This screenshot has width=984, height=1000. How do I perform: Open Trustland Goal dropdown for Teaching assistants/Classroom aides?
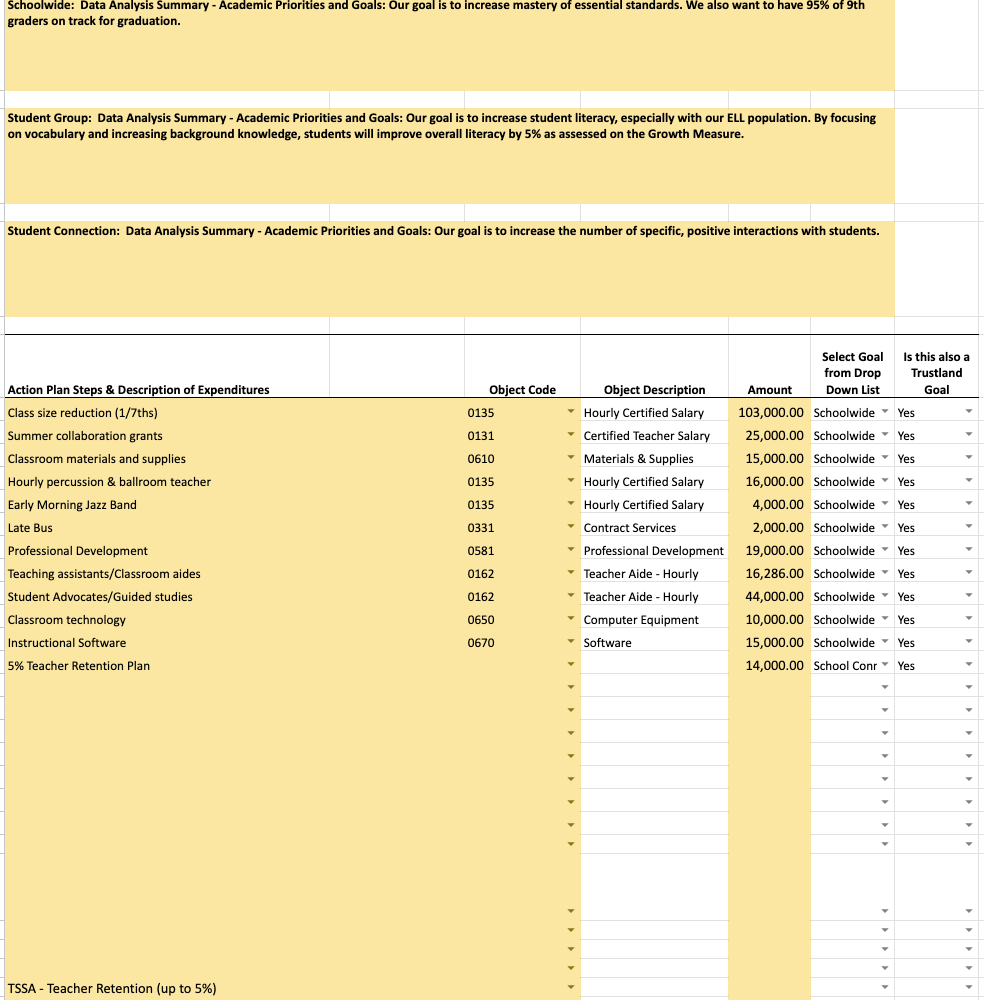[x=969, y=573]
